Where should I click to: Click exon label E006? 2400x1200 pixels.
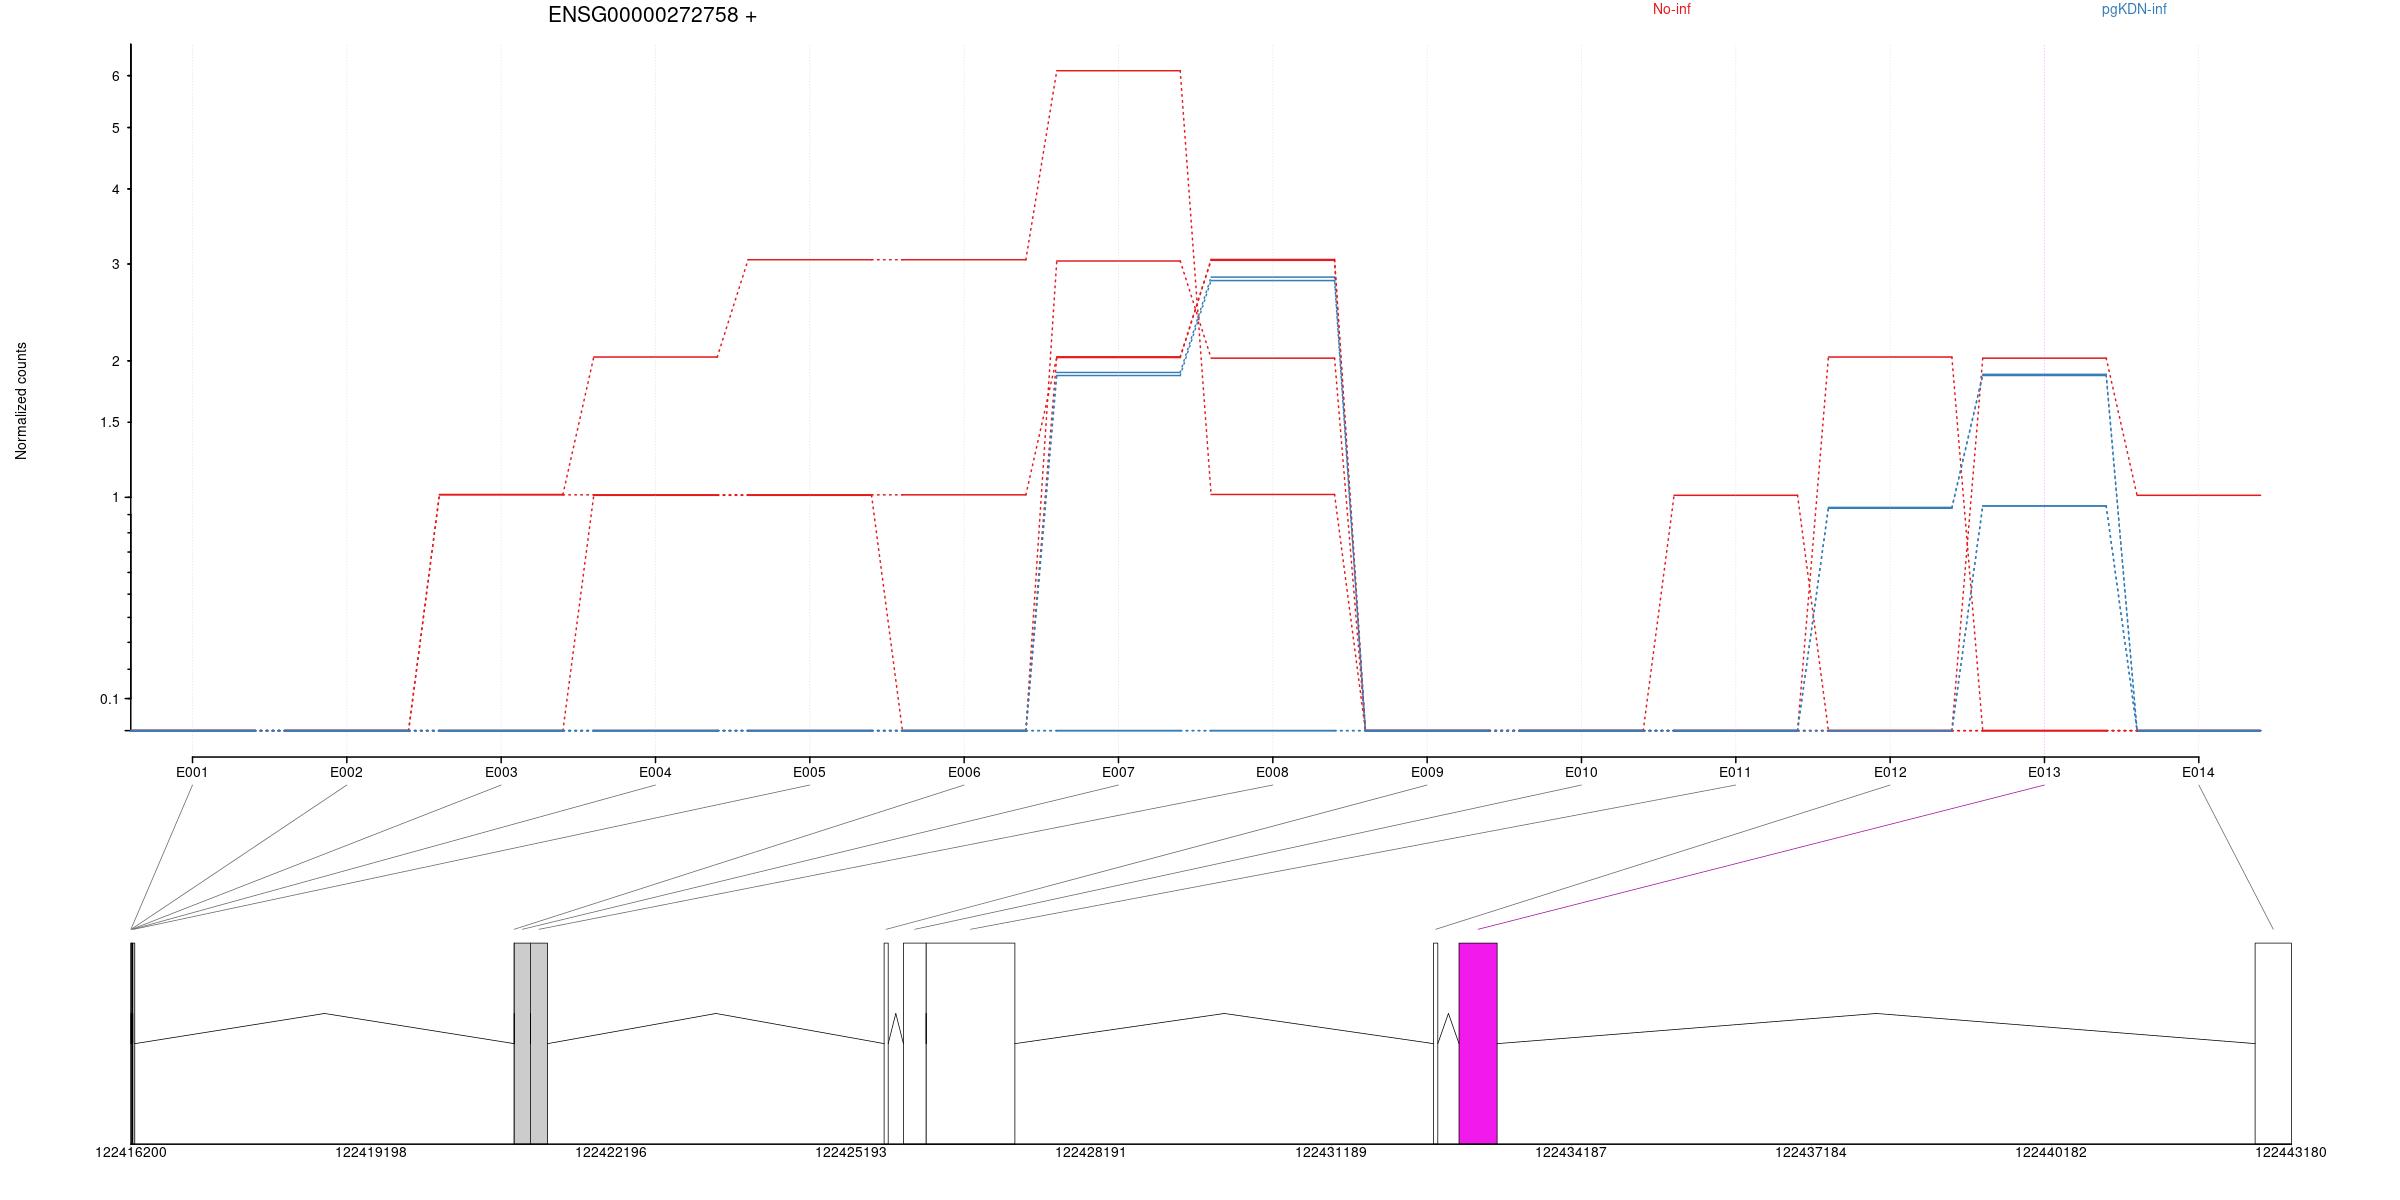tap(964, 772)
